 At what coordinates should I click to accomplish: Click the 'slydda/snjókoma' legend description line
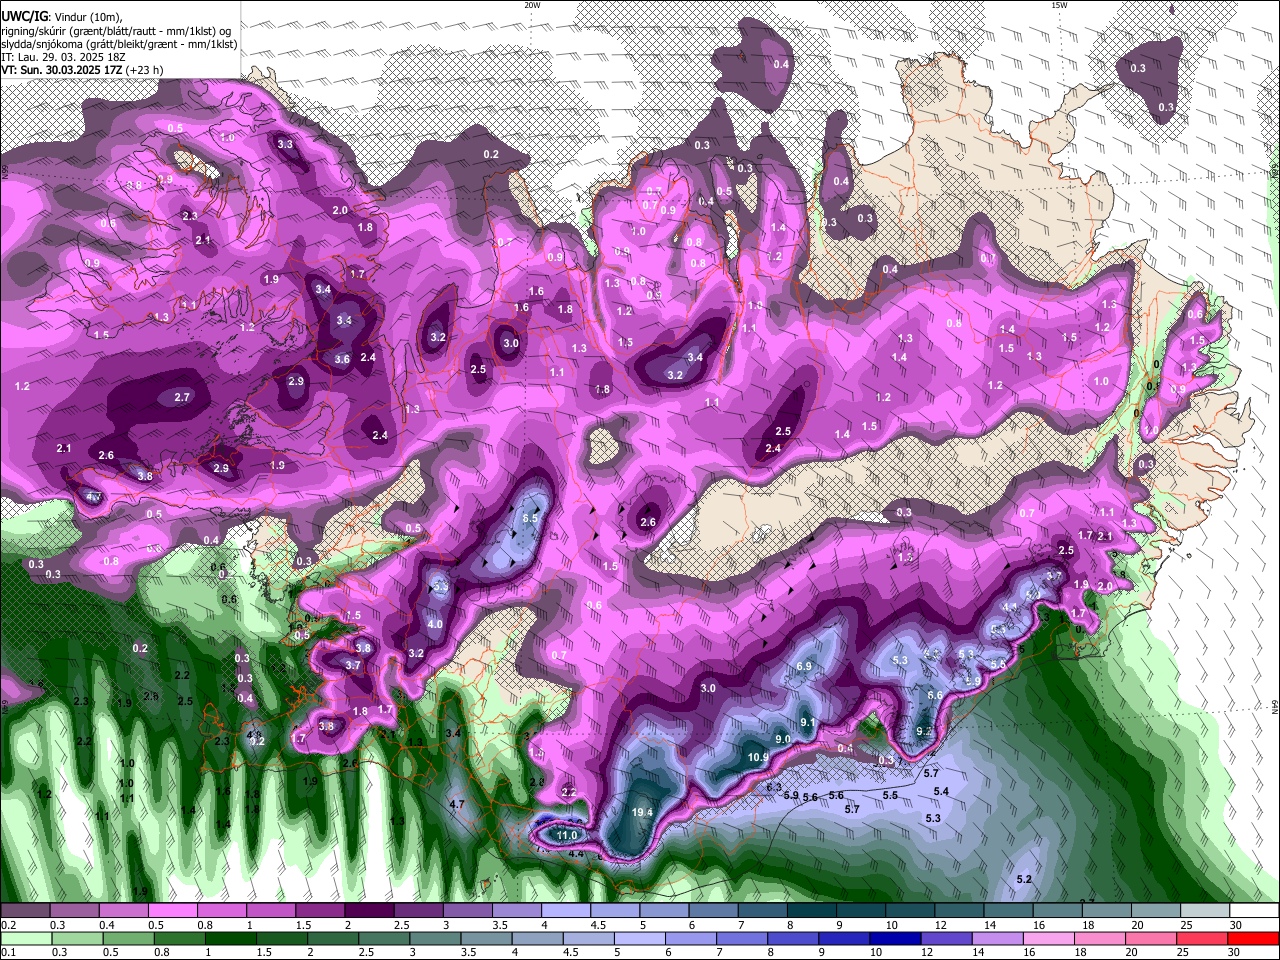tap(119, 44)
